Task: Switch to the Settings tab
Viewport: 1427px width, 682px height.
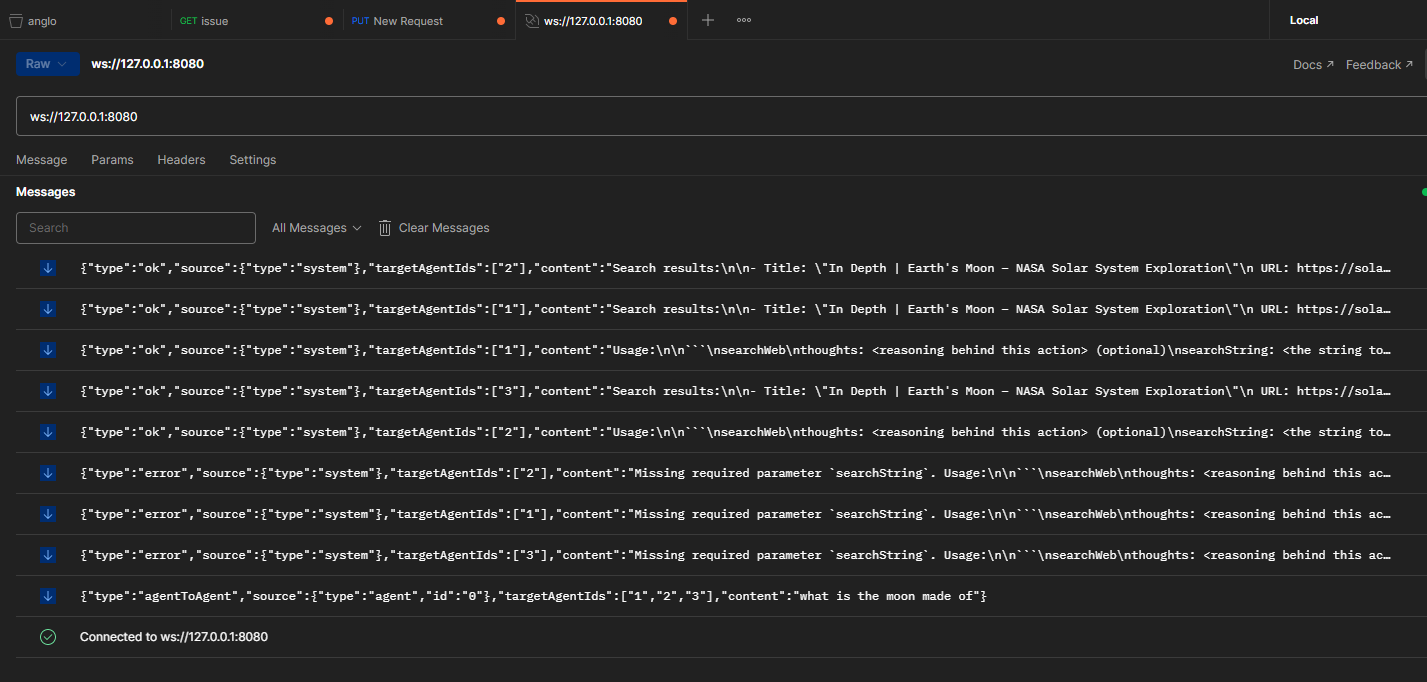Action: click(x=253, y=160)
